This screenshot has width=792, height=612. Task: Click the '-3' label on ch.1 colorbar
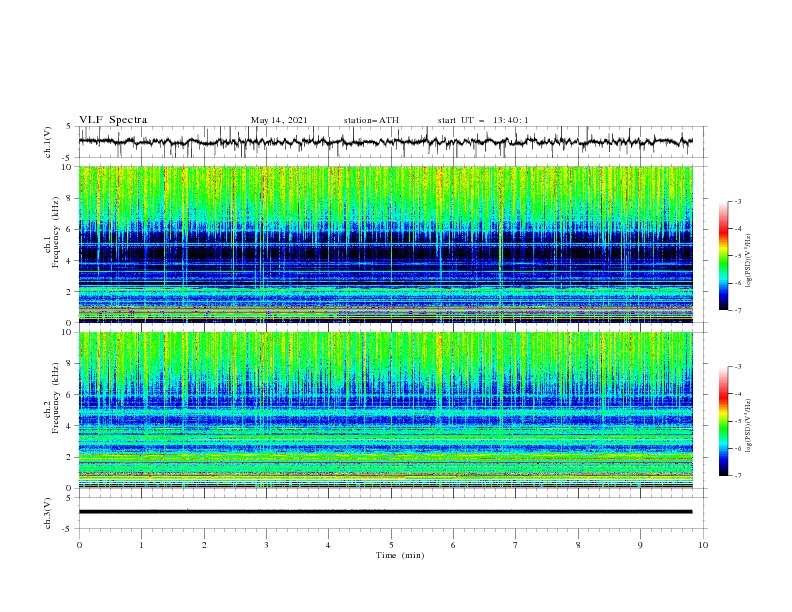[x=737, y=201]
